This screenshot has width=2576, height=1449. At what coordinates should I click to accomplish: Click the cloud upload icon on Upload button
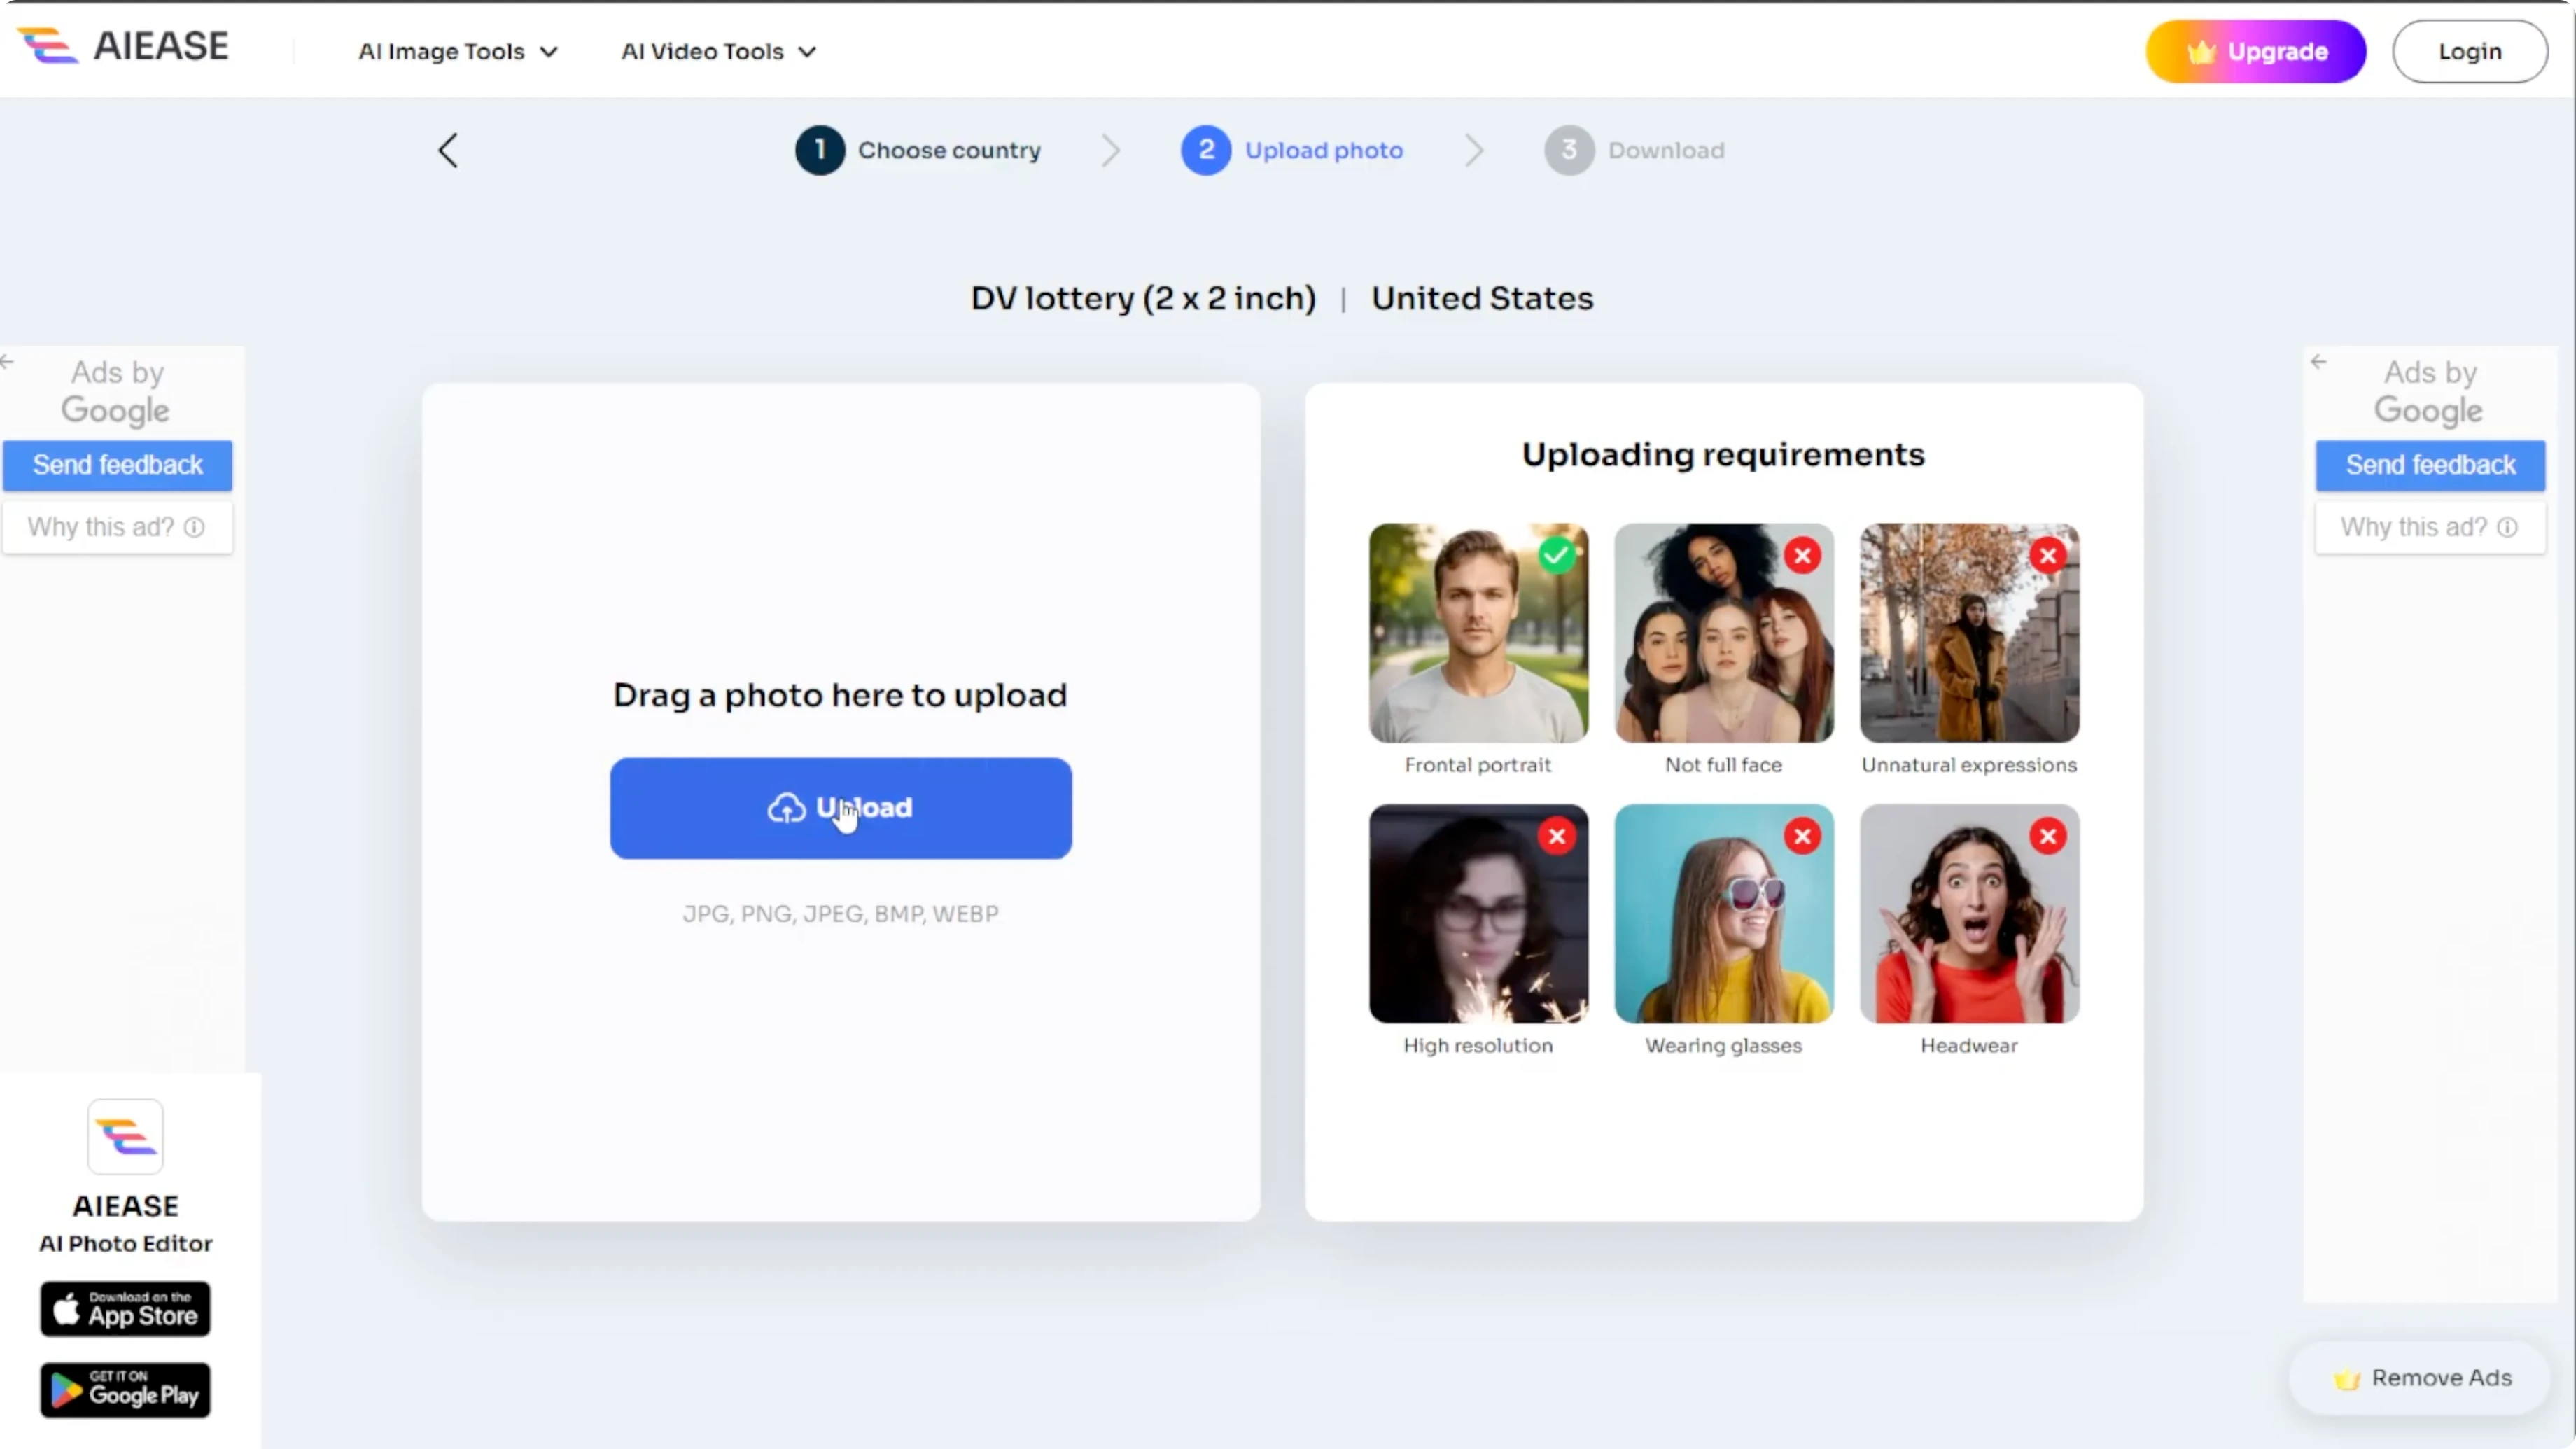[787, 808]
